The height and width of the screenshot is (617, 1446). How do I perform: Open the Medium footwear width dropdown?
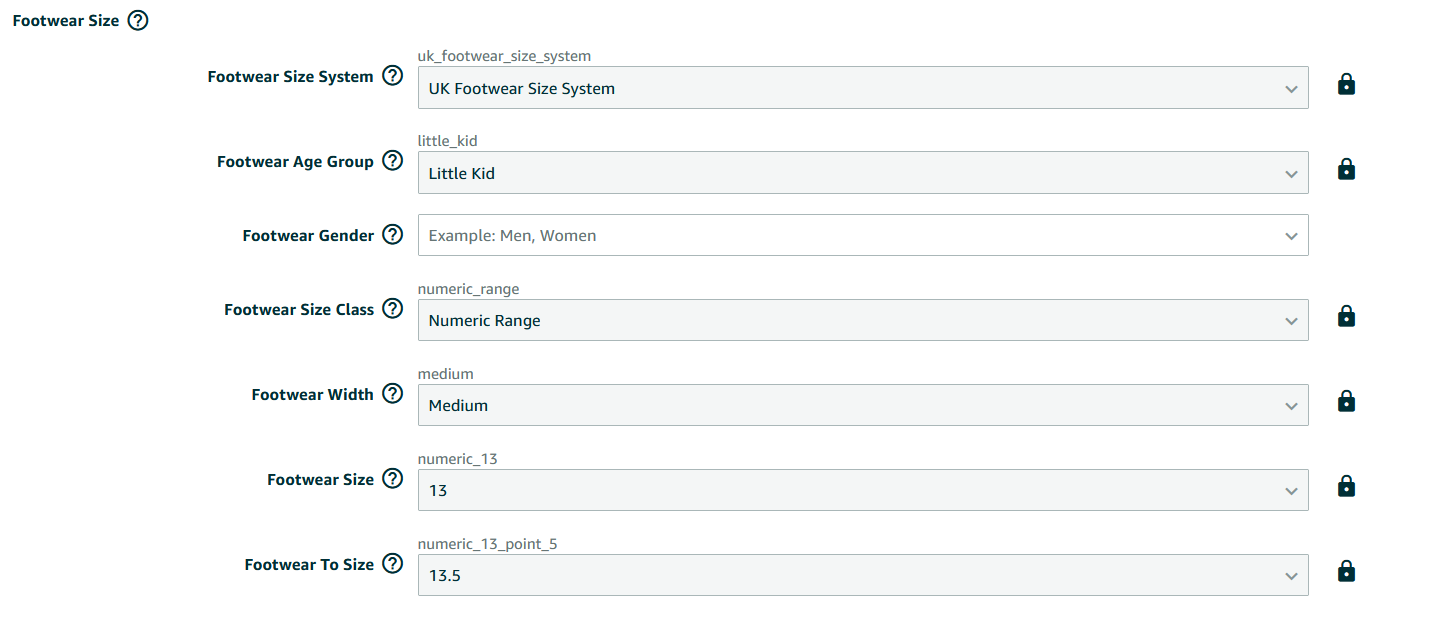(862, 405)
